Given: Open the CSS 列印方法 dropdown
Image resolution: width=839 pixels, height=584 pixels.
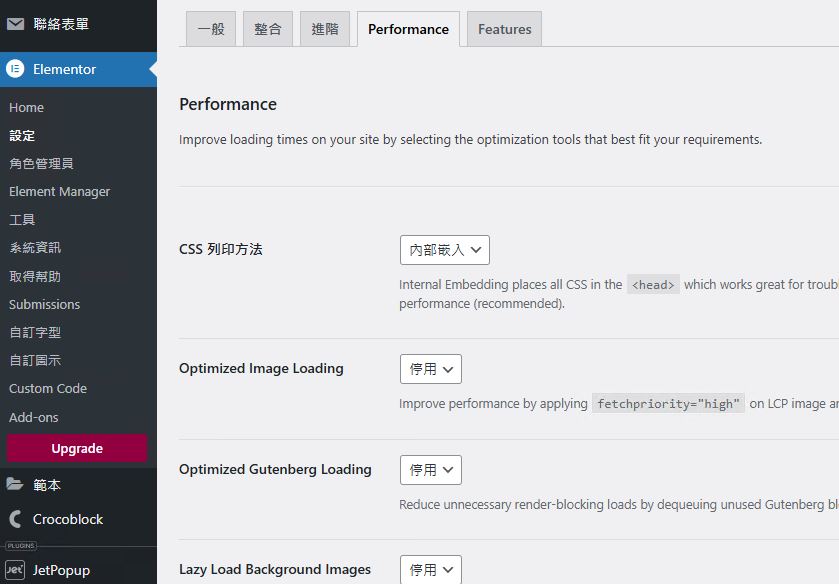Looking at the screenshot, I should pos(444,250).
